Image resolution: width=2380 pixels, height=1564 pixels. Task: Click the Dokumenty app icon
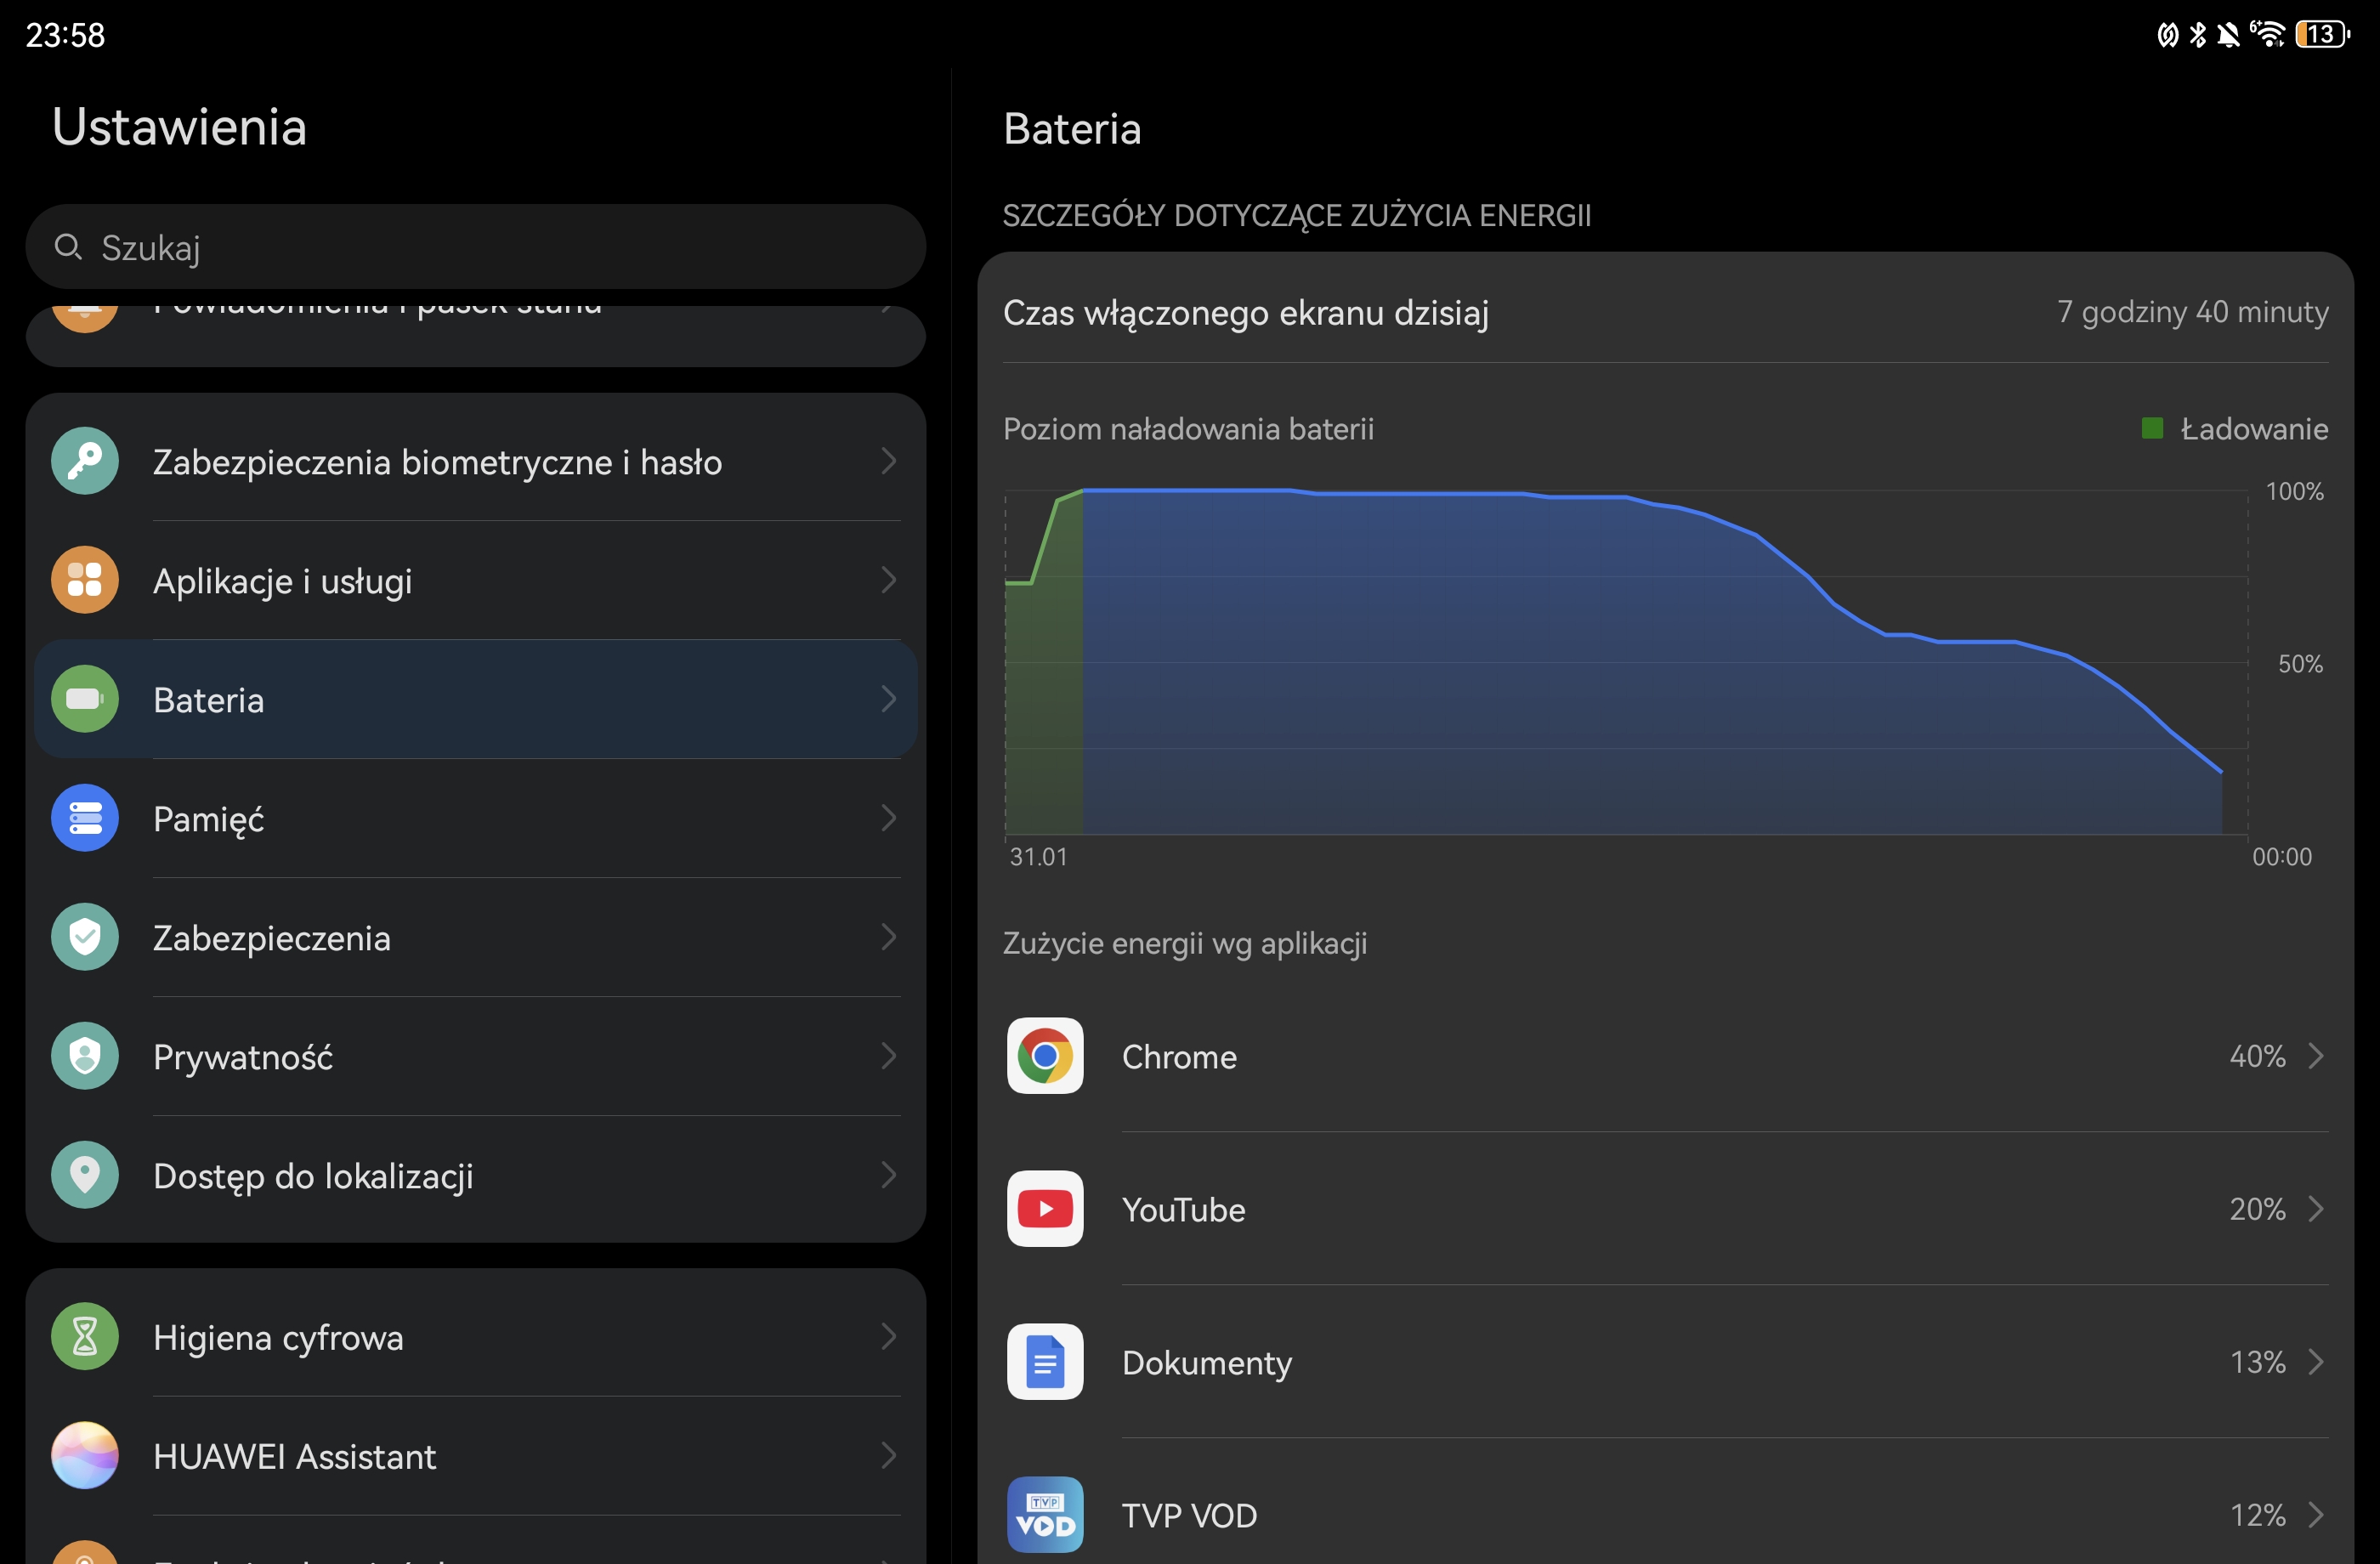click(1044, 1362)
